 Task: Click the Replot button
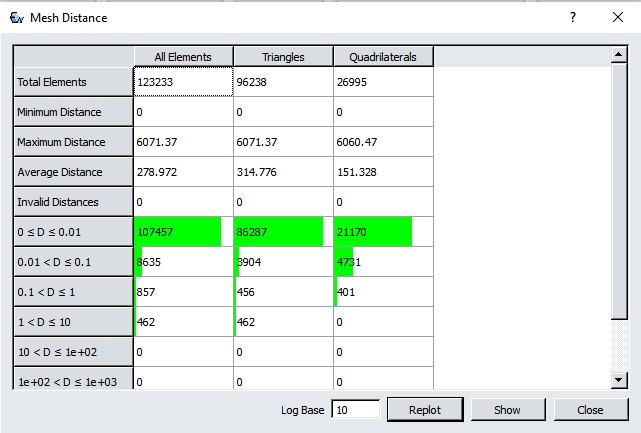coord(426,410)
